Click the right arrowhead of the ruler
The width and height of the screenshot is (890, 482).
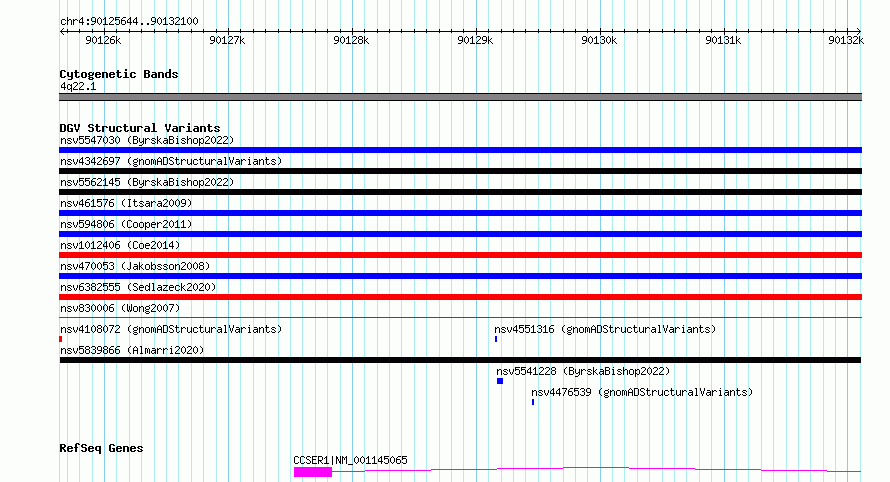click(x=859, y=32)
